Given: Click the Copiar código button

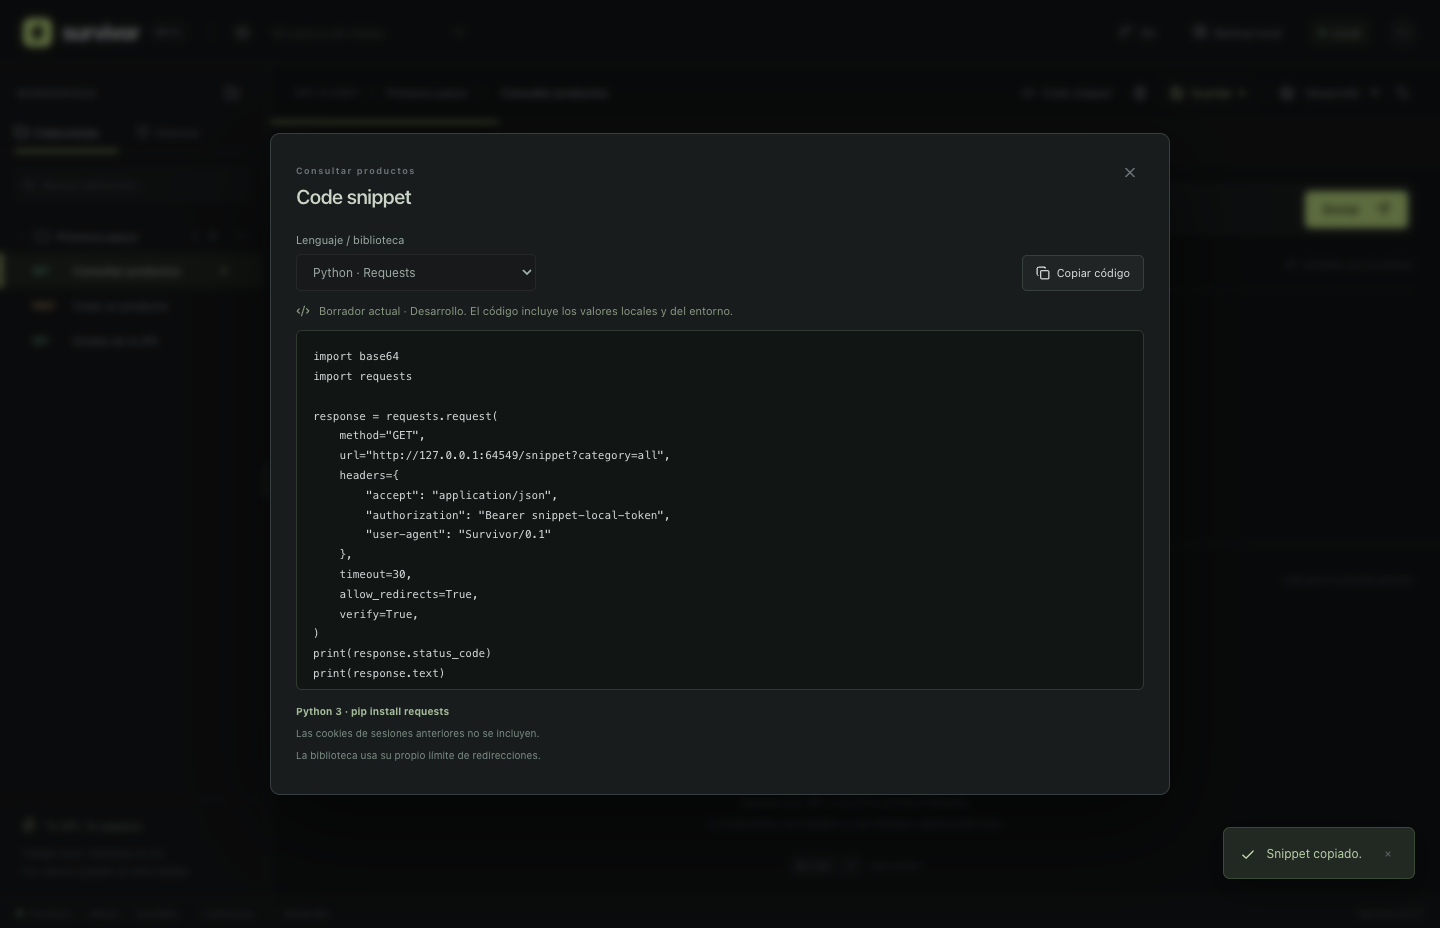Looking at the screenshot, I should [1083, 273].
